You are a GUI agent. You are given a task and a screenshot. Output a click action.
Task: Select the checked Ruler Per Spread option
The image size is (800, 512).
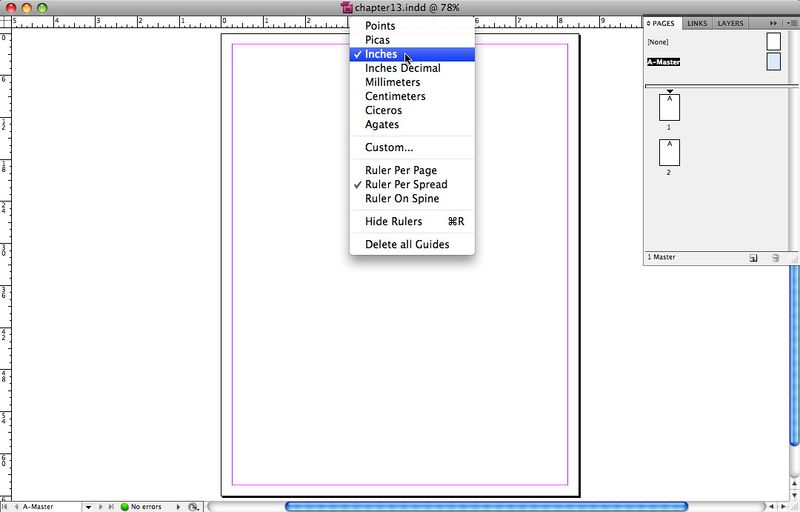click(405, 185)
